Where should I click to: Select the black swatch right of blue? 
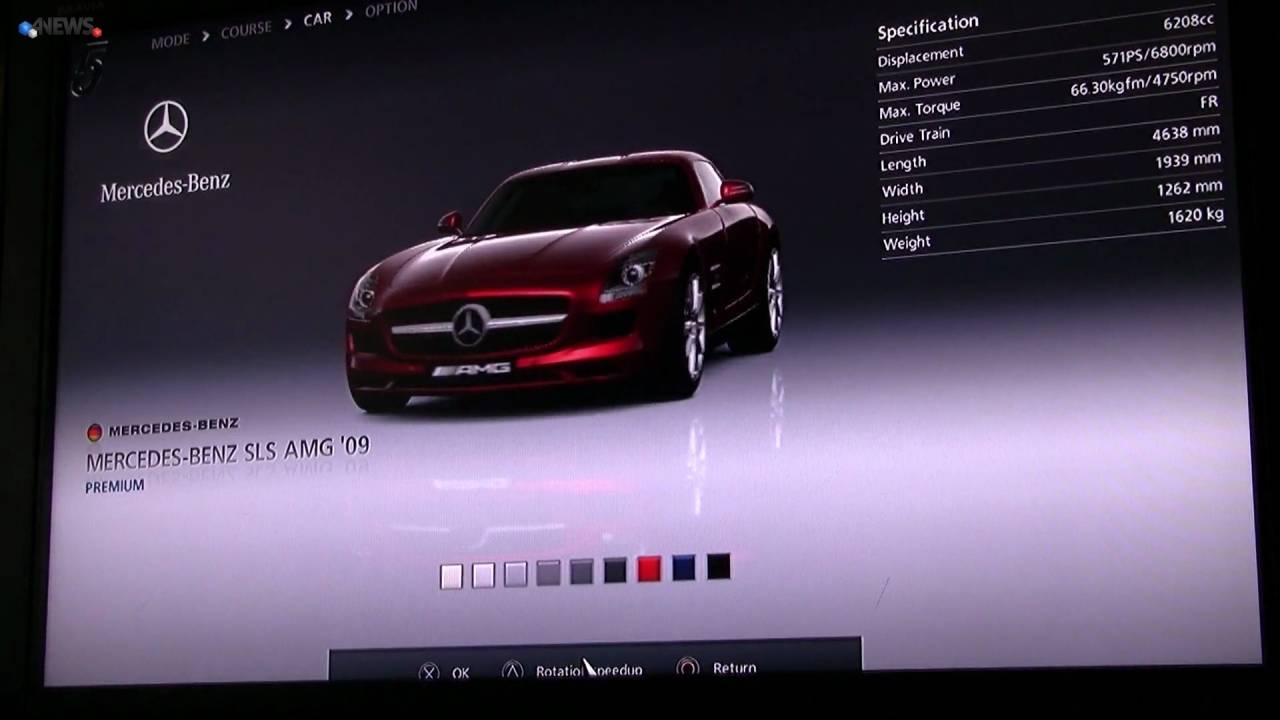(x=718, y=567)
